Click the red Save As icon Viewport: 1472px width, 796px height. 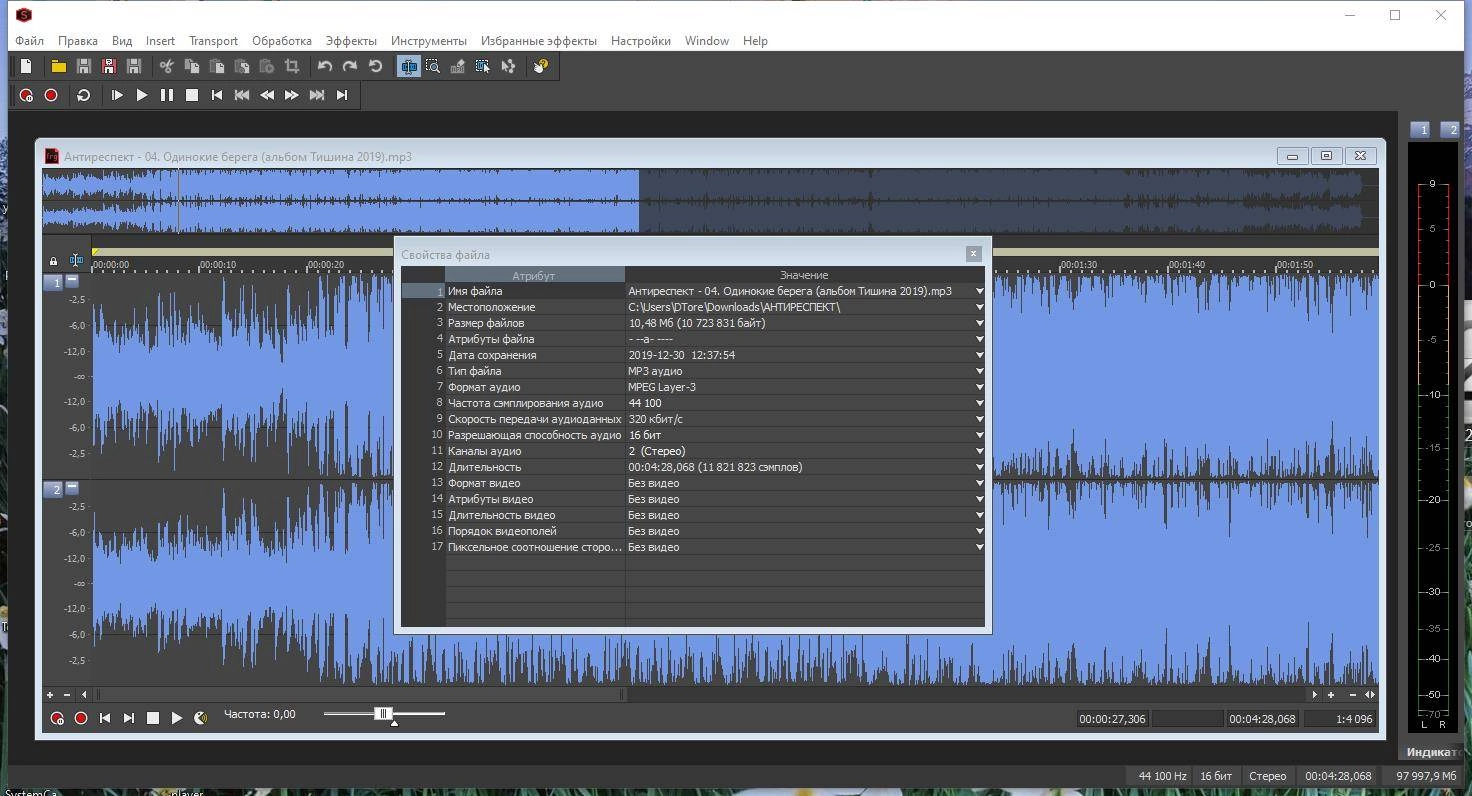[109, 66]
